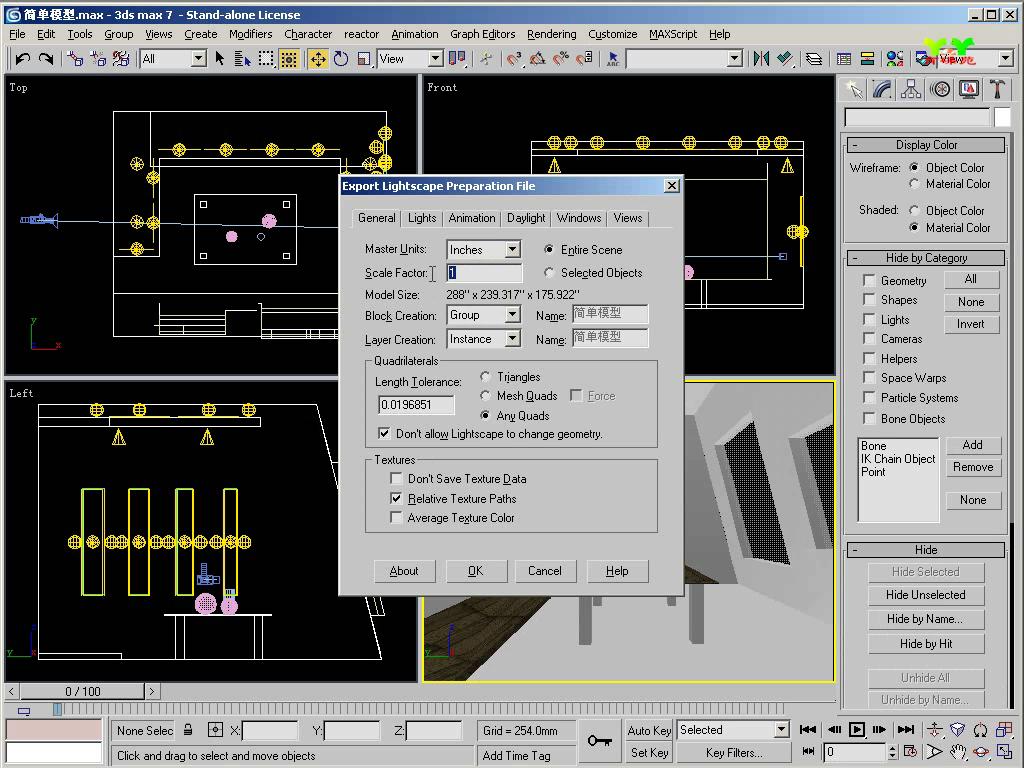Click the Rectangular Selection Region icon
The height and width of the screenshot is (768, 1024).
tap(266, 59)
